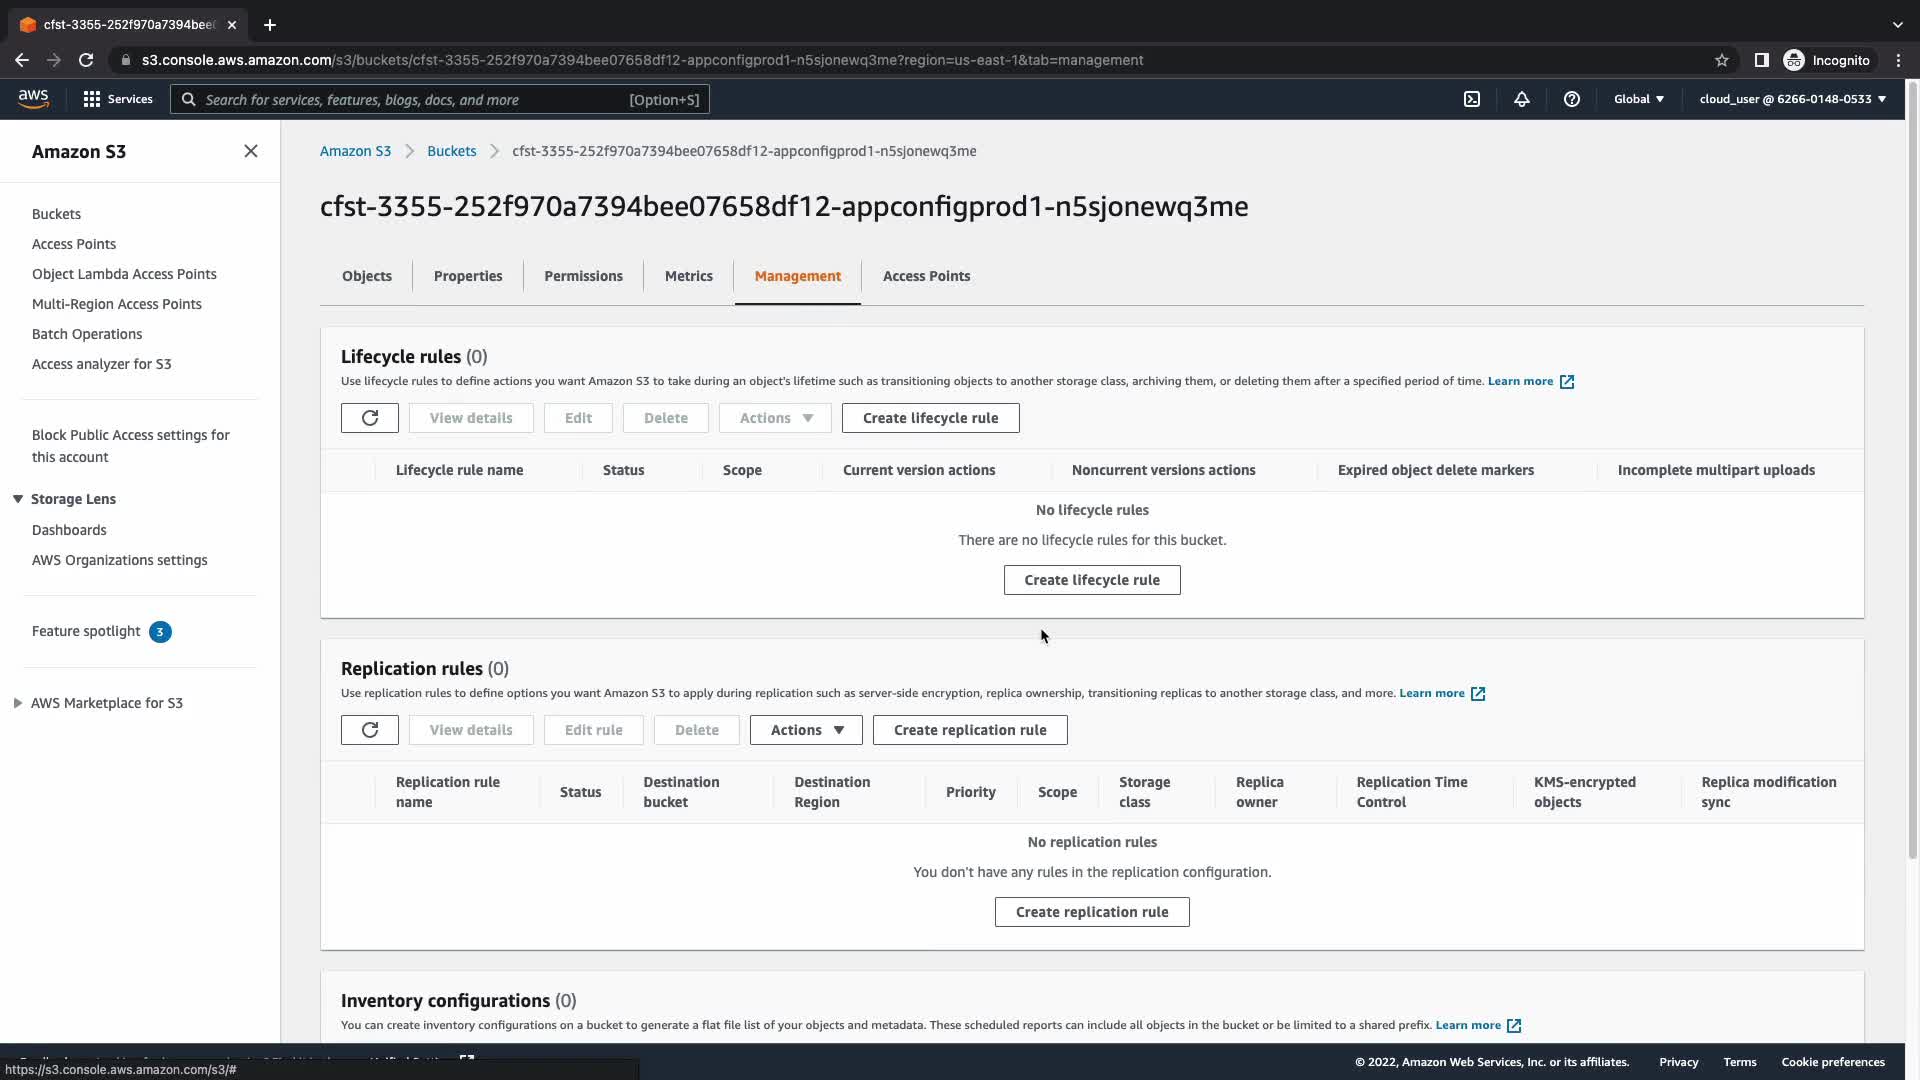This screenshot has height=1080, width=1920.
Task: Switch to the Properties tab
Action: [x=468, y=276]
